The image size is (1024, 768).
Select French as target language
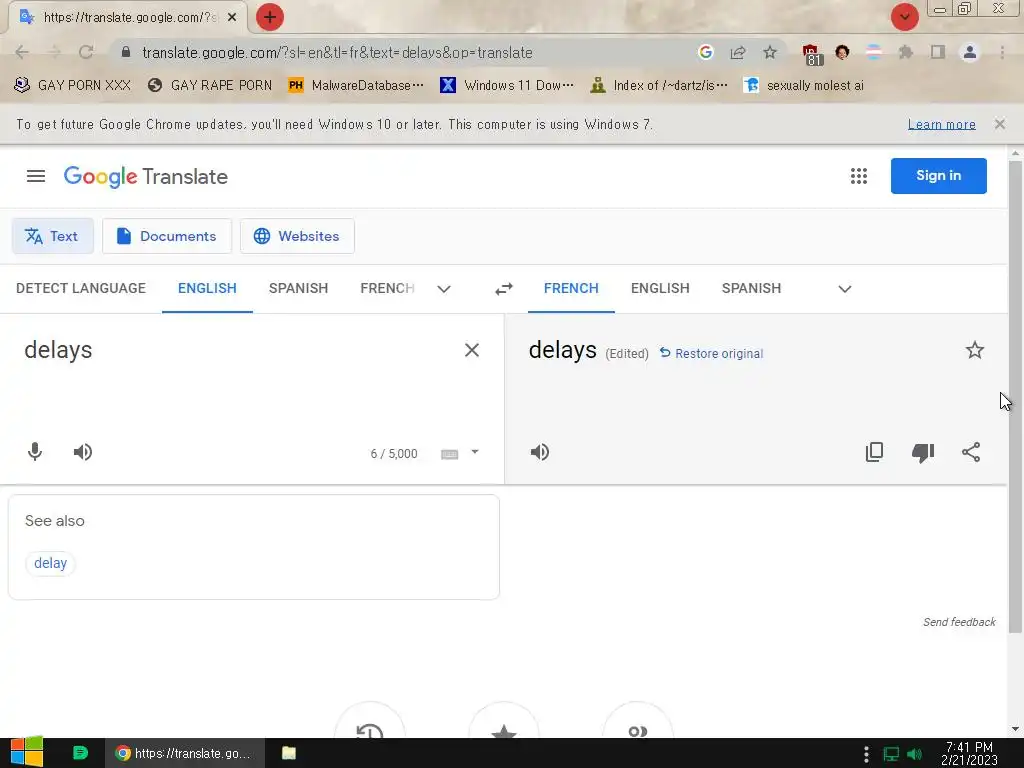(x=571, y=288)
